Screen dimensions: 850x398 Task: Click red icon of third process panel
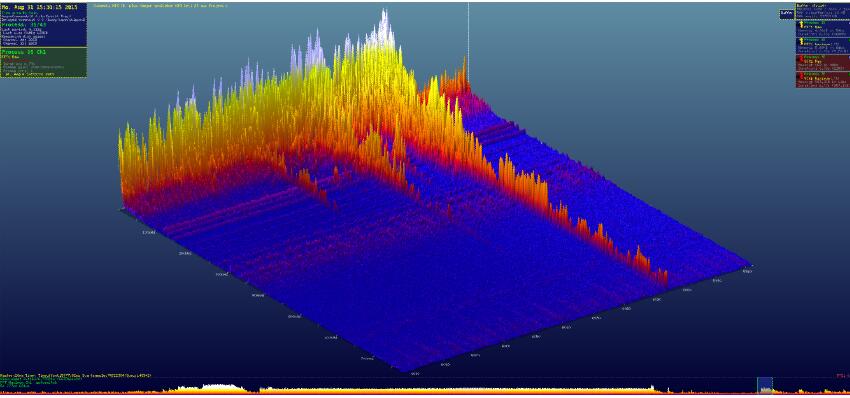coord(800,60)
